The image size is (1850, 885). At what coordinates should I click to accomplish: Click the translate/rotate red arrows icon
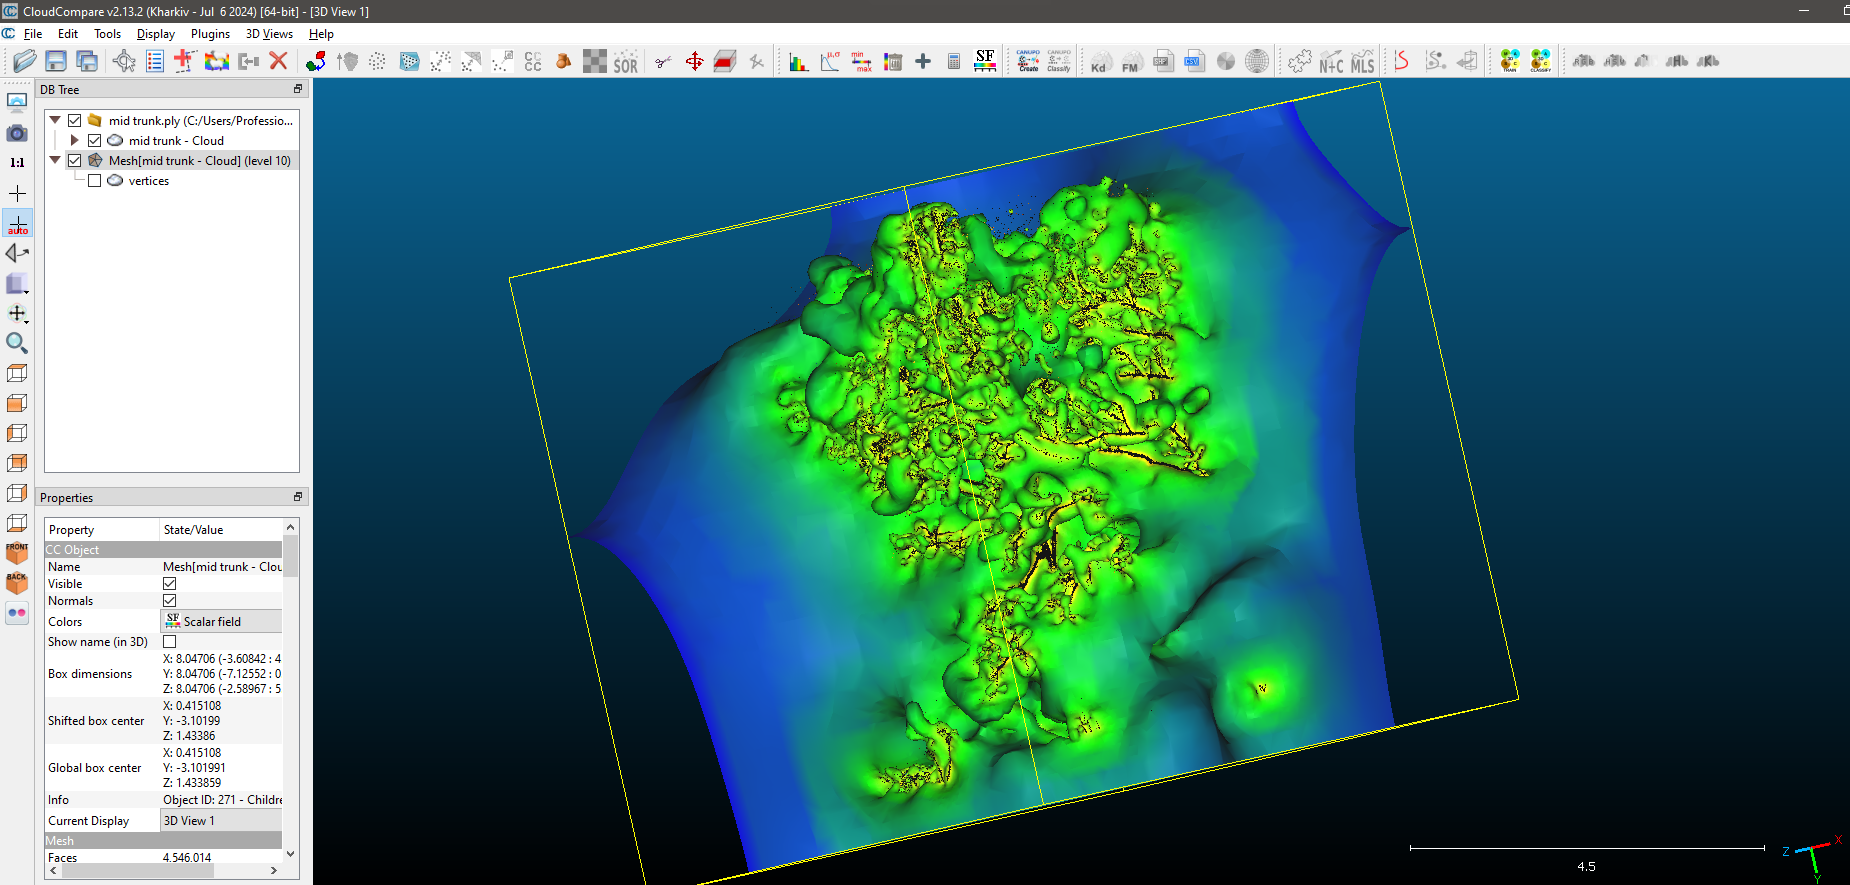(694, 61)
